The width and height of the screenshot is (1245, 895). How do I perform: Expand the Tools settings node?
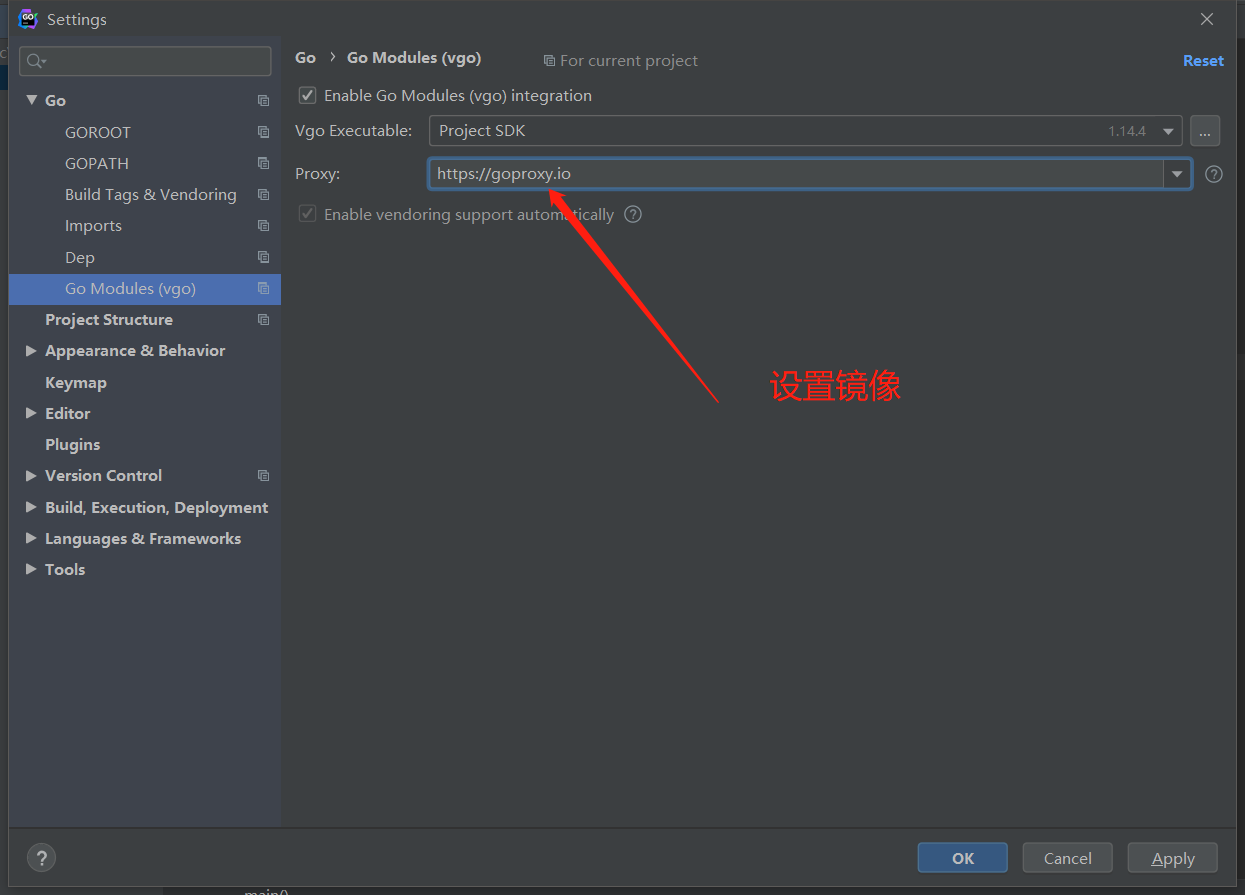tap(31, 569)
